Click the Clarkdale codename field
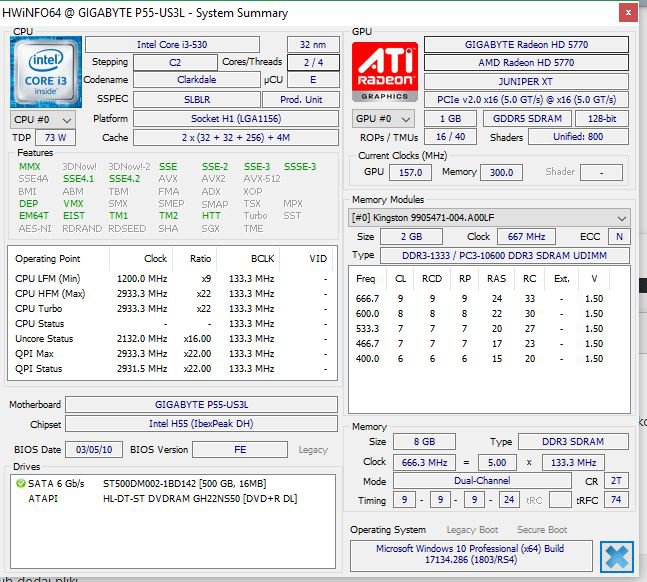The width and height of the screenshot is (647, 582). pyautogui.click(x=197, y=80)
